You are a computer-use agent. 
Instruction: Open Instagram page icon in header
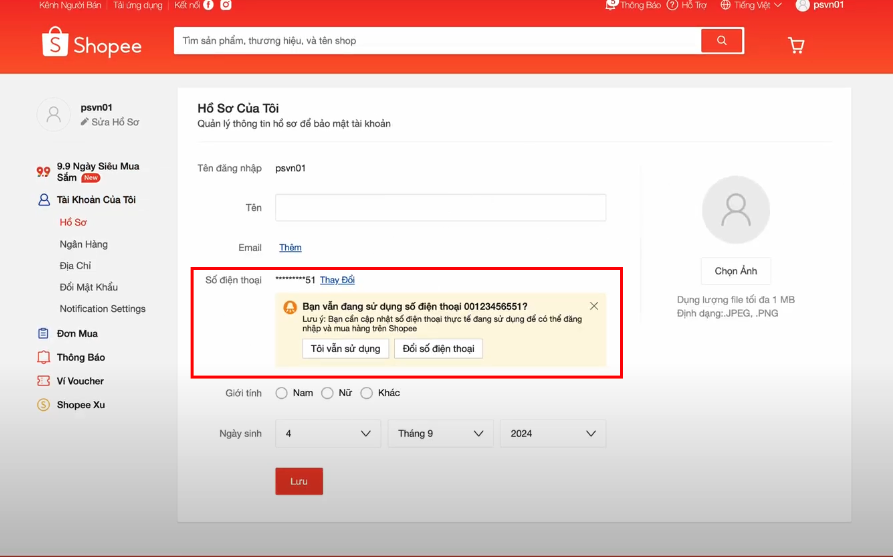226,5
